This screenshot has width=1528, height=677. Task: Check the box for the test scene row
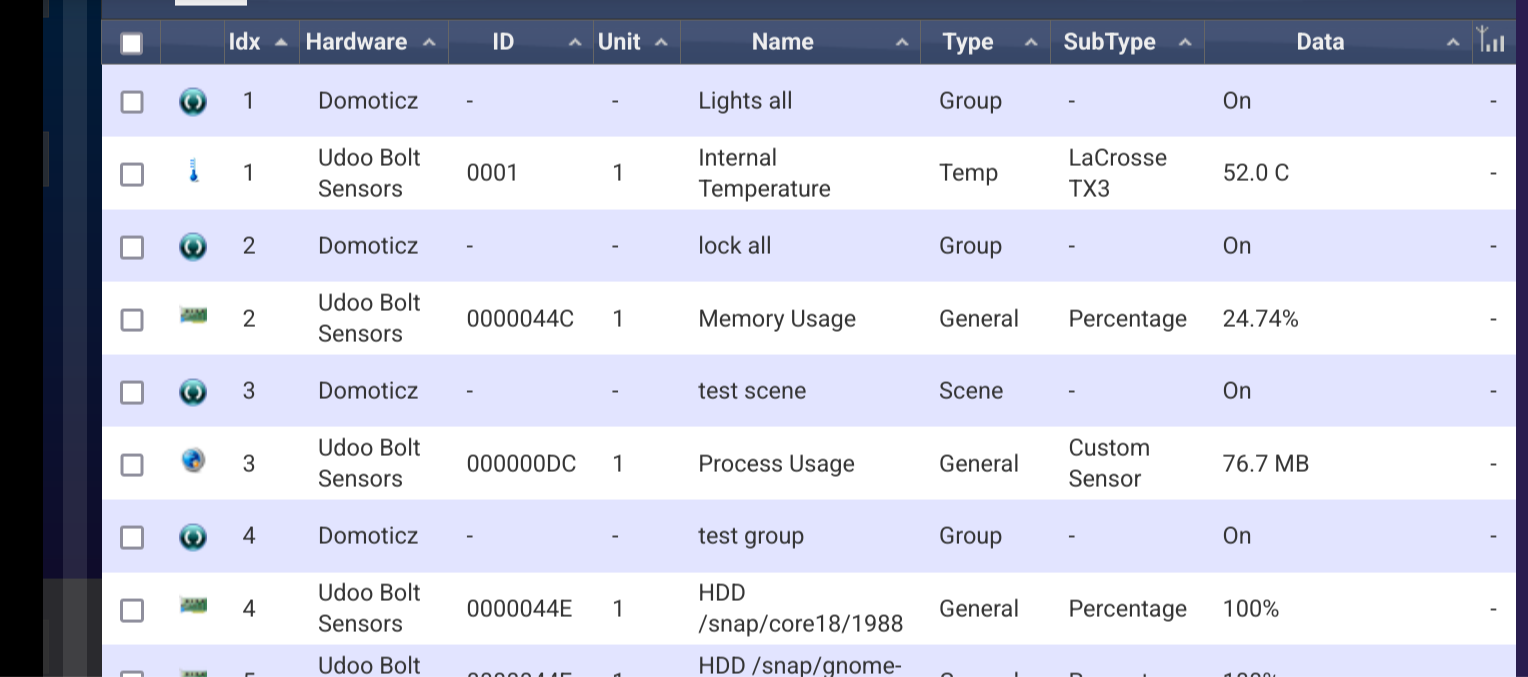132,392
